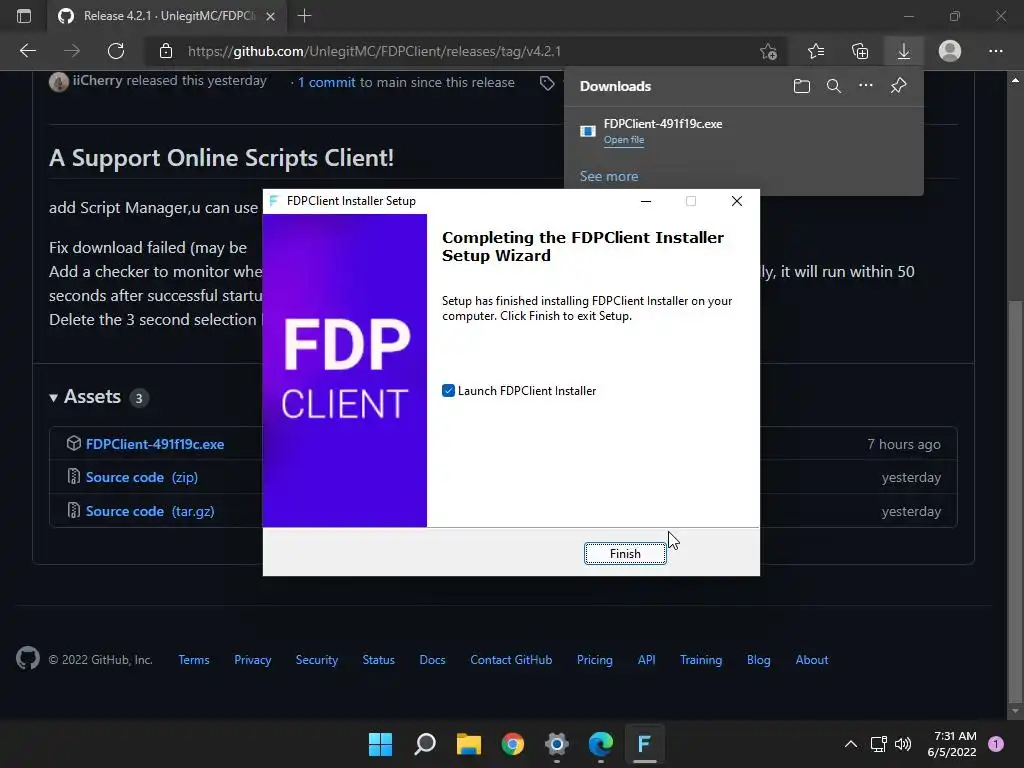Open downloads folder icon in Downloads panel
This screenshot has width=1024, height=768.
[801, 86]
